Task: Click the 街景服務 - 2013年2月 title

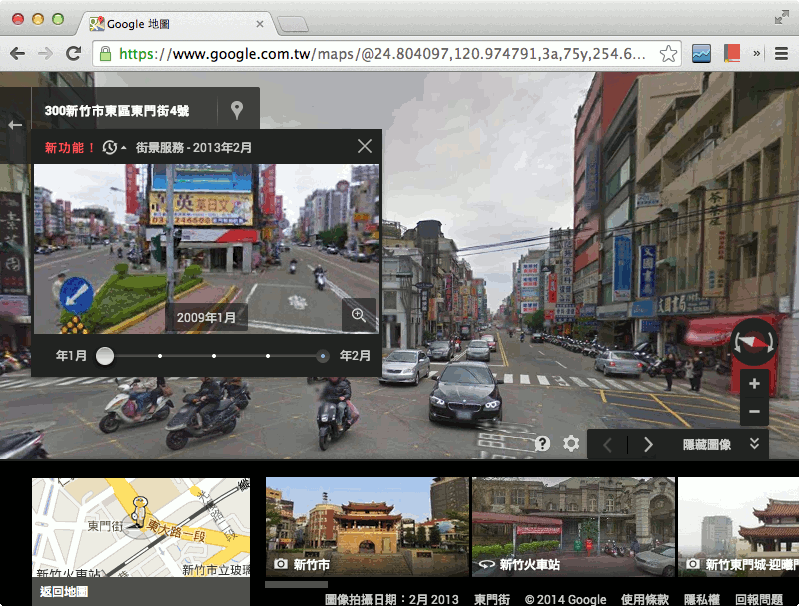Action: click(194, 148)
